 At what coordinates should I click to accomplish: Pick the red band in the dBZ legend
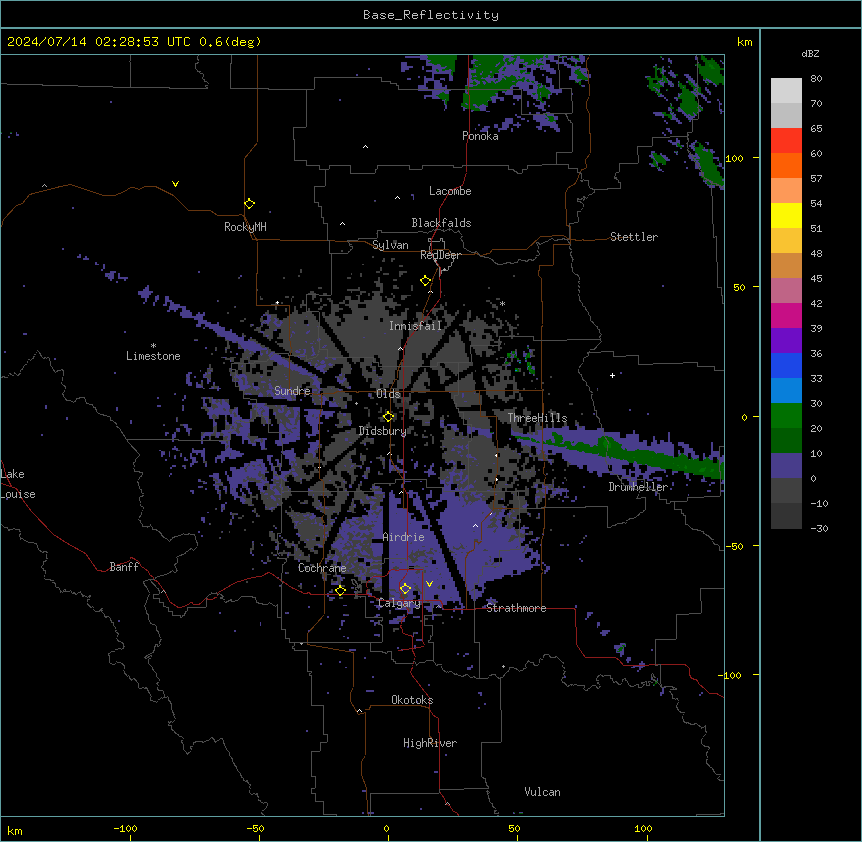click(786, 140)
